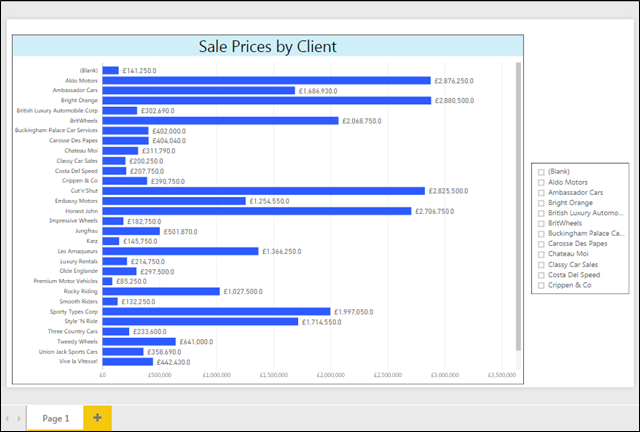This screenshot has height=432, width=640.
Task: Enable the Ambassador Cars slicer checkbox
Action: click(x=543, y=192)
